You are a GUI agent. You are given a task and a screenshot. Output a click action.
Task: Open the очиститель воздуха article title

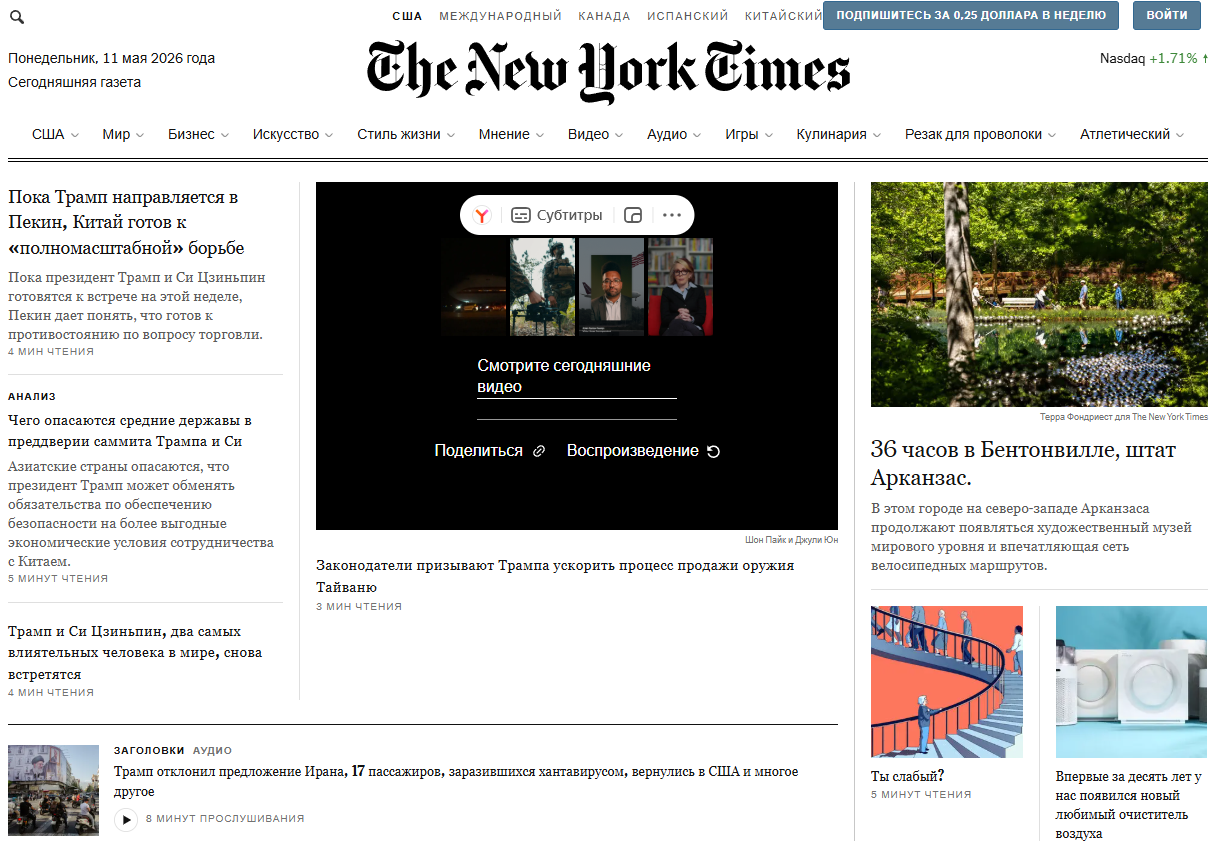(x=1129, y=805)
